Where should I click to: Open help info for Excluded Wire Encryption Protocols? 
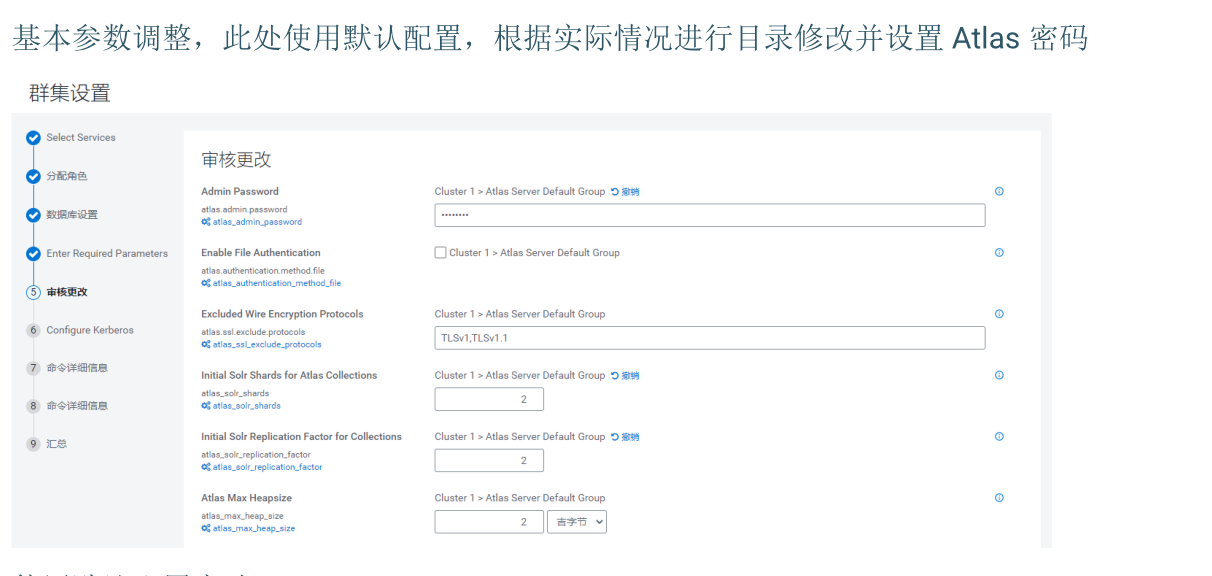click(999, 313)
